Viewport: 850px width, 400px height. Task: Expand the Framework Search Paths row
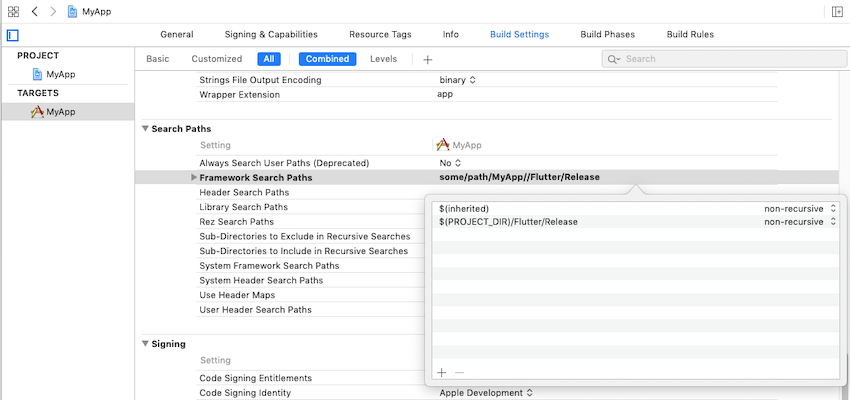click(194, 177)
